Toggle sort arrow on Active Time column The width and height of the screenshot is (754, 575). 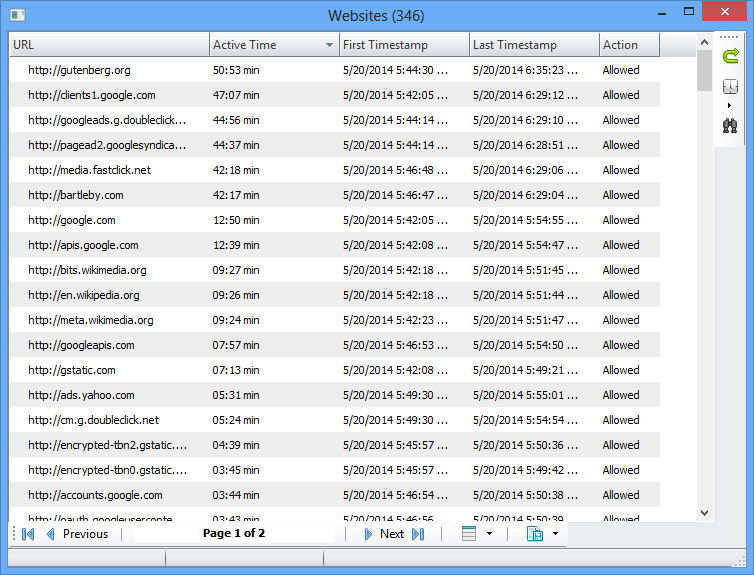tap(329, 45)
